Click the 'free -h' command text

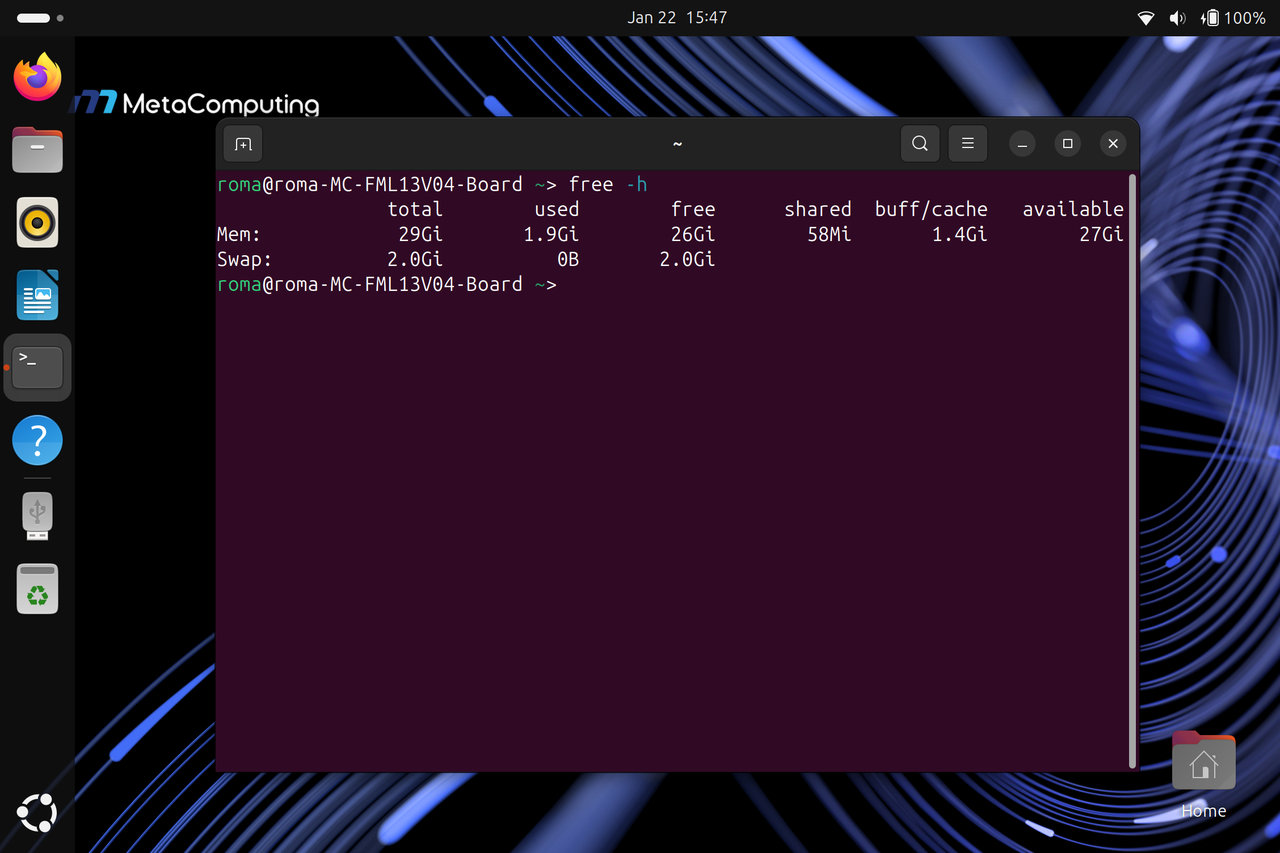pos(608,184)
